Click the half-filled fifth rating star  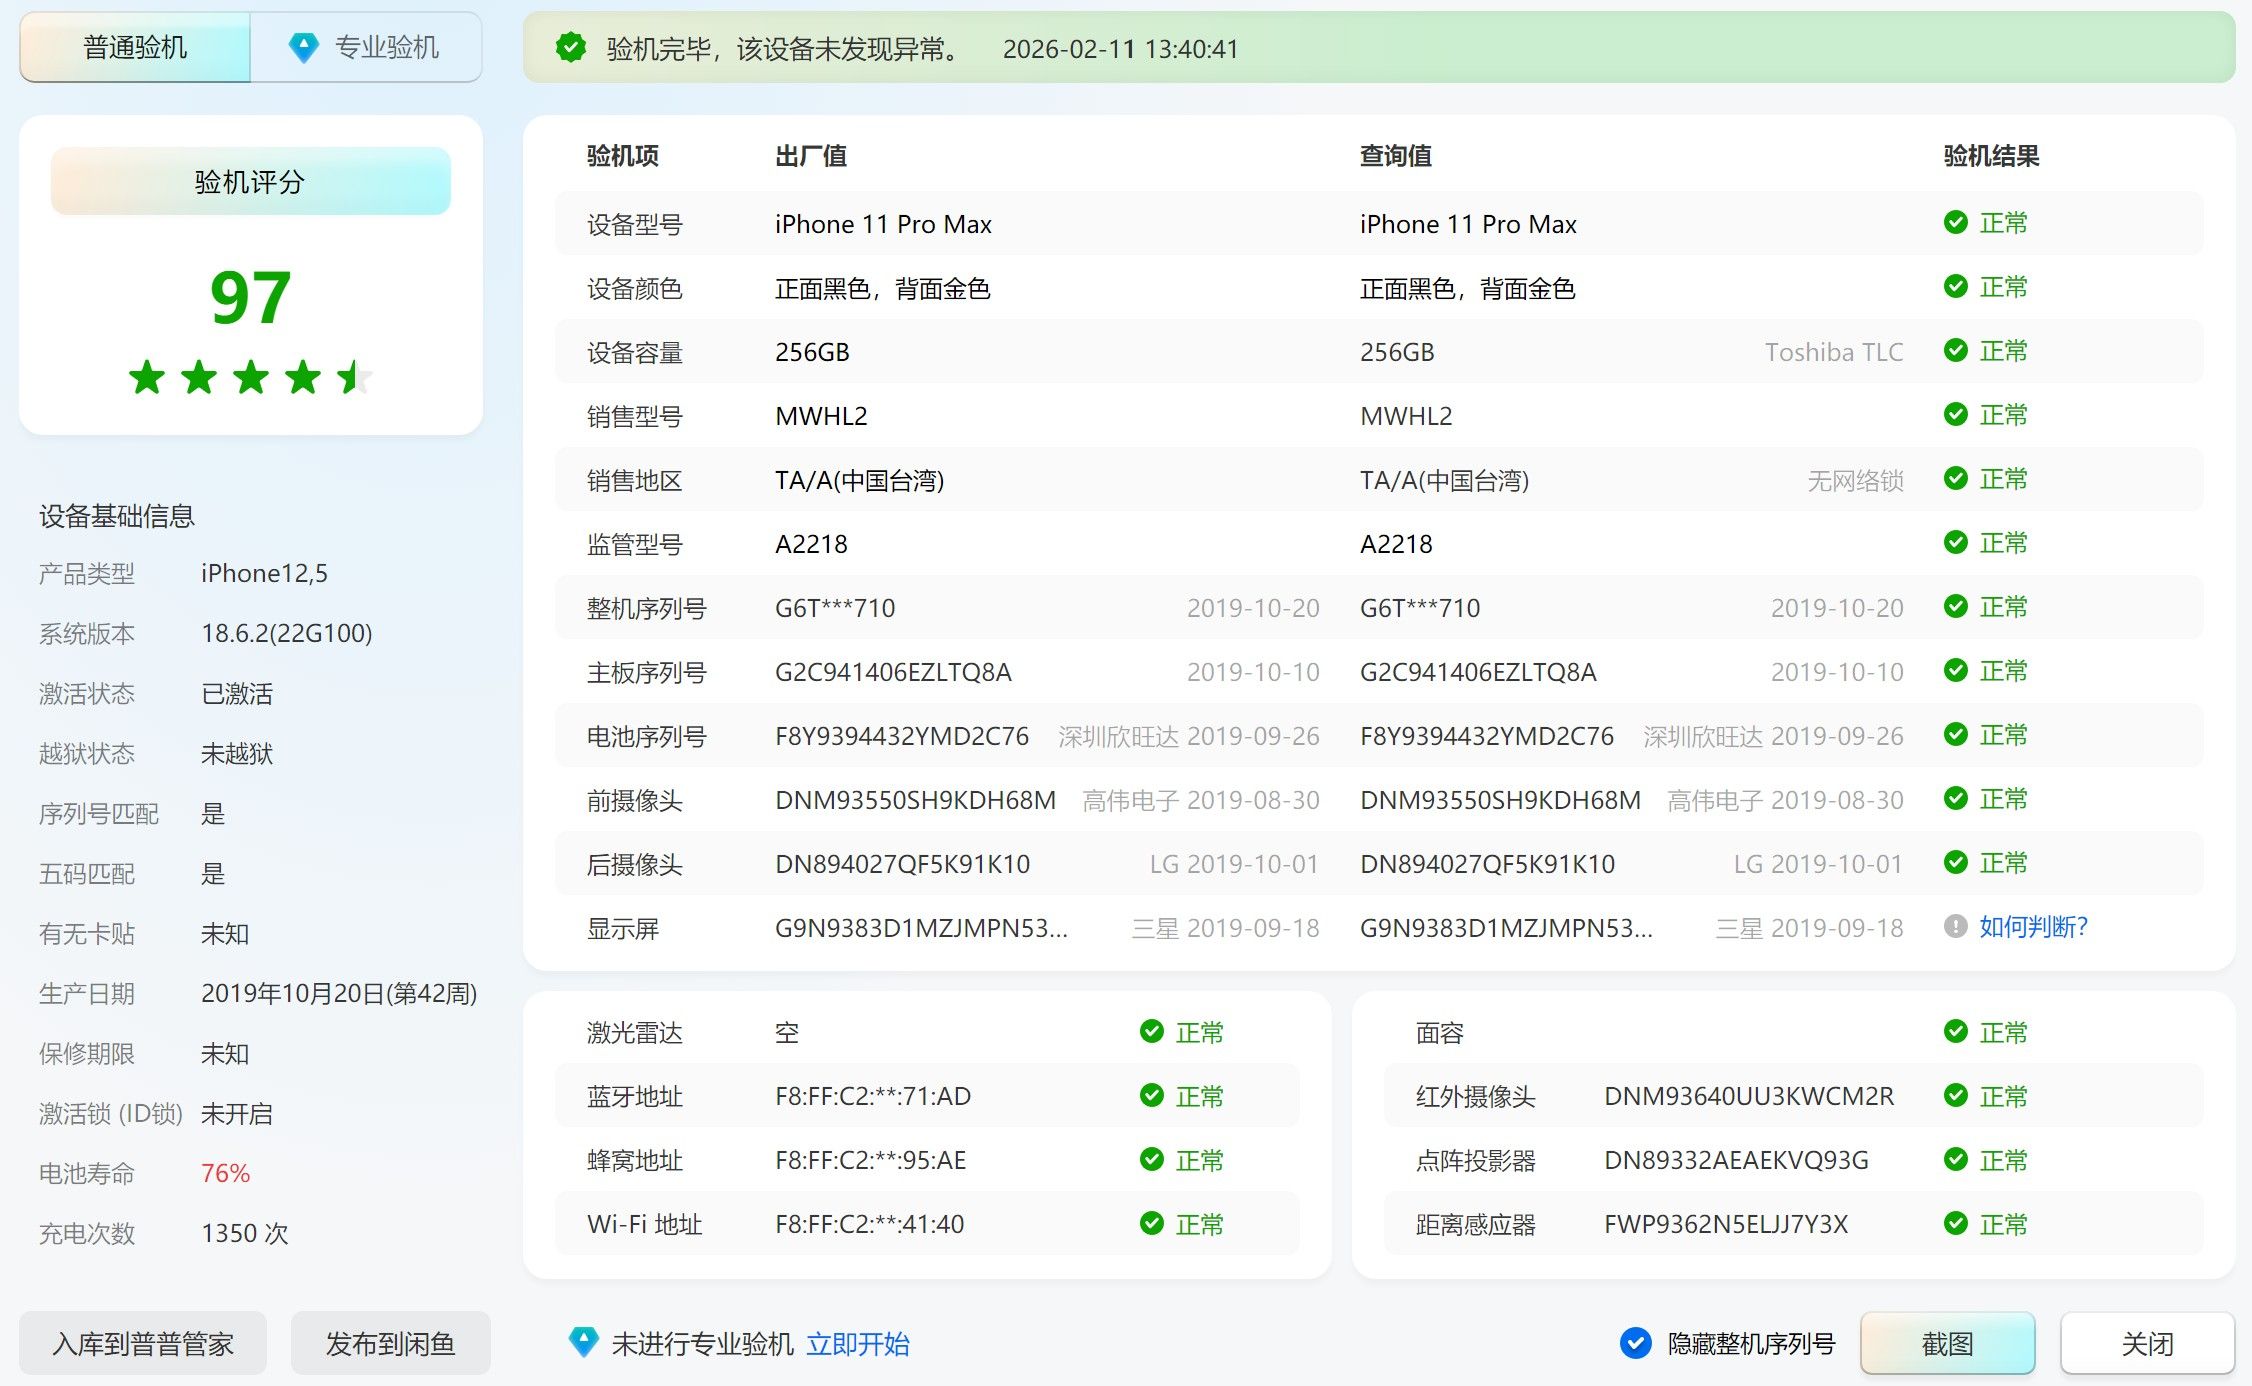356,378
